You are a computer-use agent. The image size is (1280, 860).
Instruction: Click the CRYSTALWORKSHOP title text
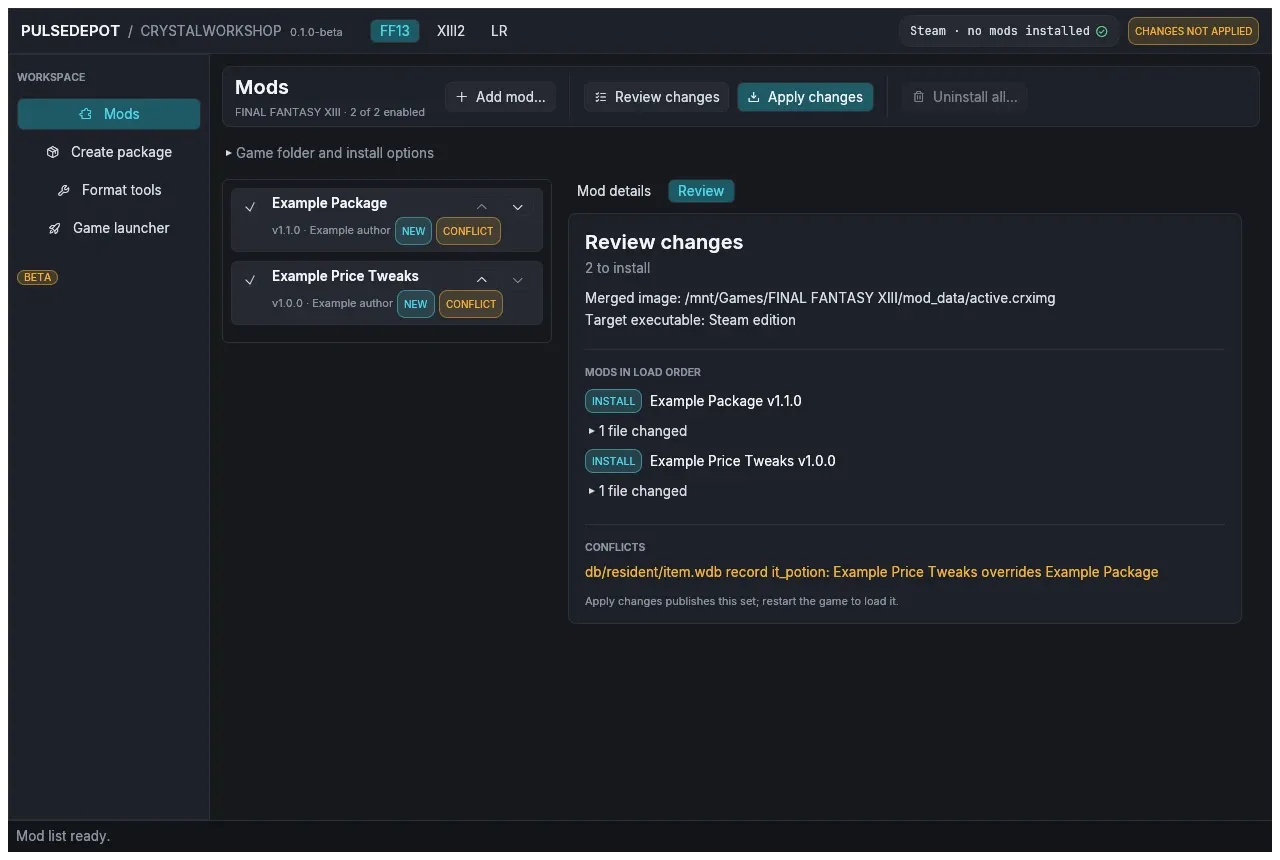[211, 31]
